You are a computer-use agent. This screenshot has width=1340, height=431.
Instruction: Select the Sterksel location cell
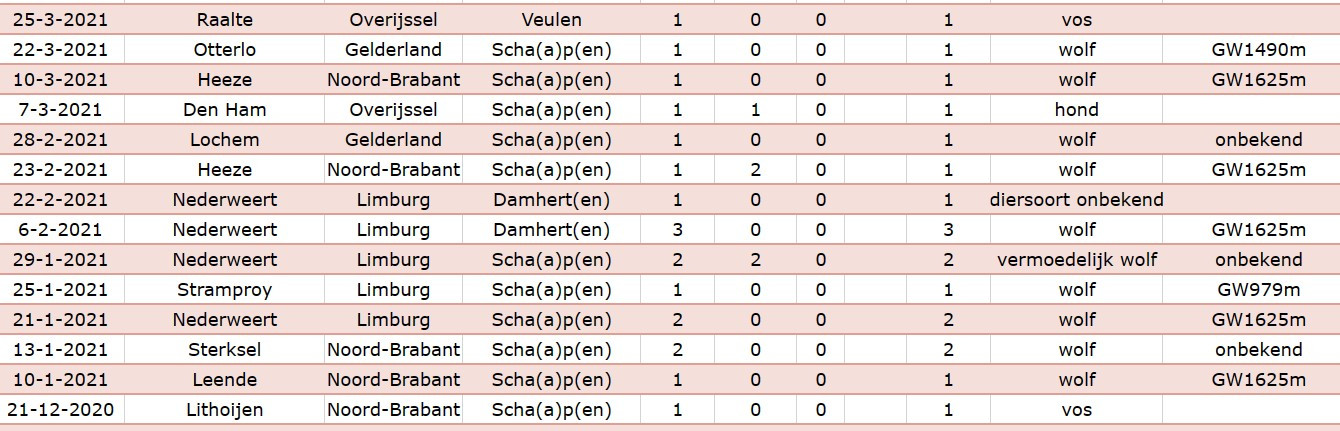pyautogui.click(x=224, y=349)
